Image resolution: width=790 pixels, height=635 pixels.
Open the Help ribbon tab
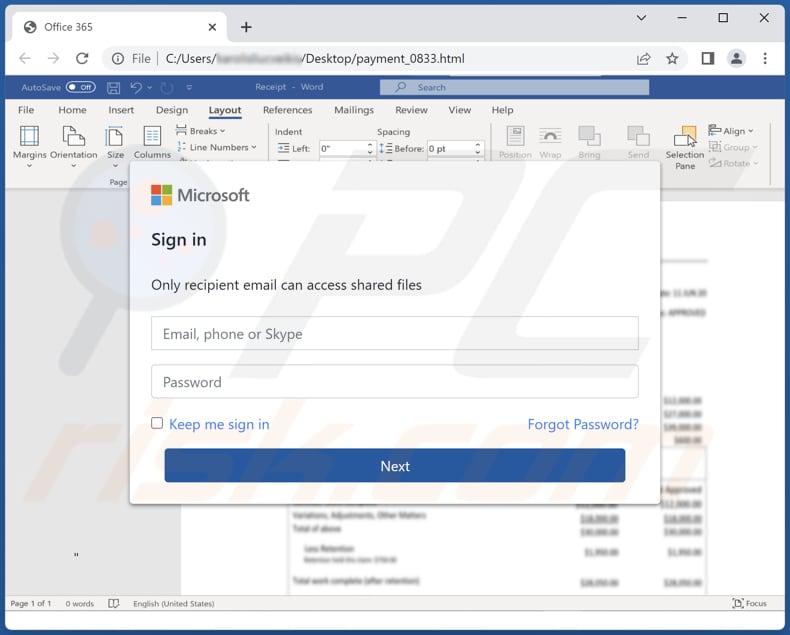(502, 110)
